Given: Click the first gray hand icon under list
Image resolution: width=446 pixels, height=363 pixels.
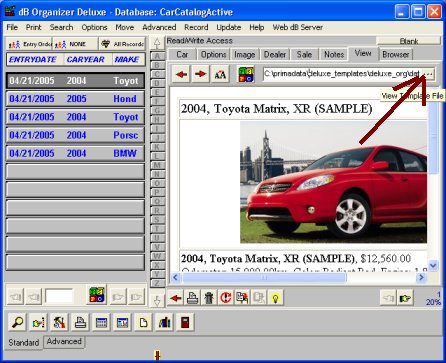Looking at the screenshot, I should pos(15,296).
